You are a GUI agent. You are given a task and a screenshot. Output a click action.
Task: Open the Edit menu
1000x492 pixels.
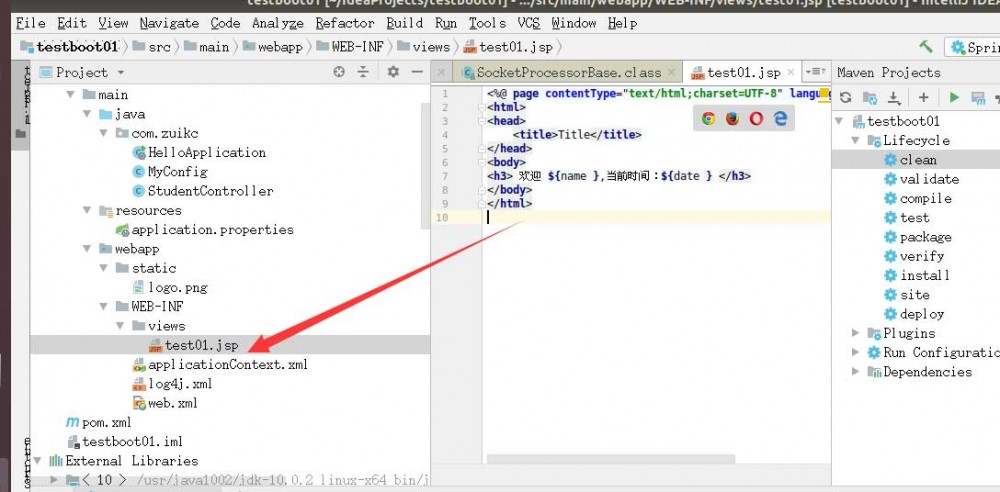point(71,24)
